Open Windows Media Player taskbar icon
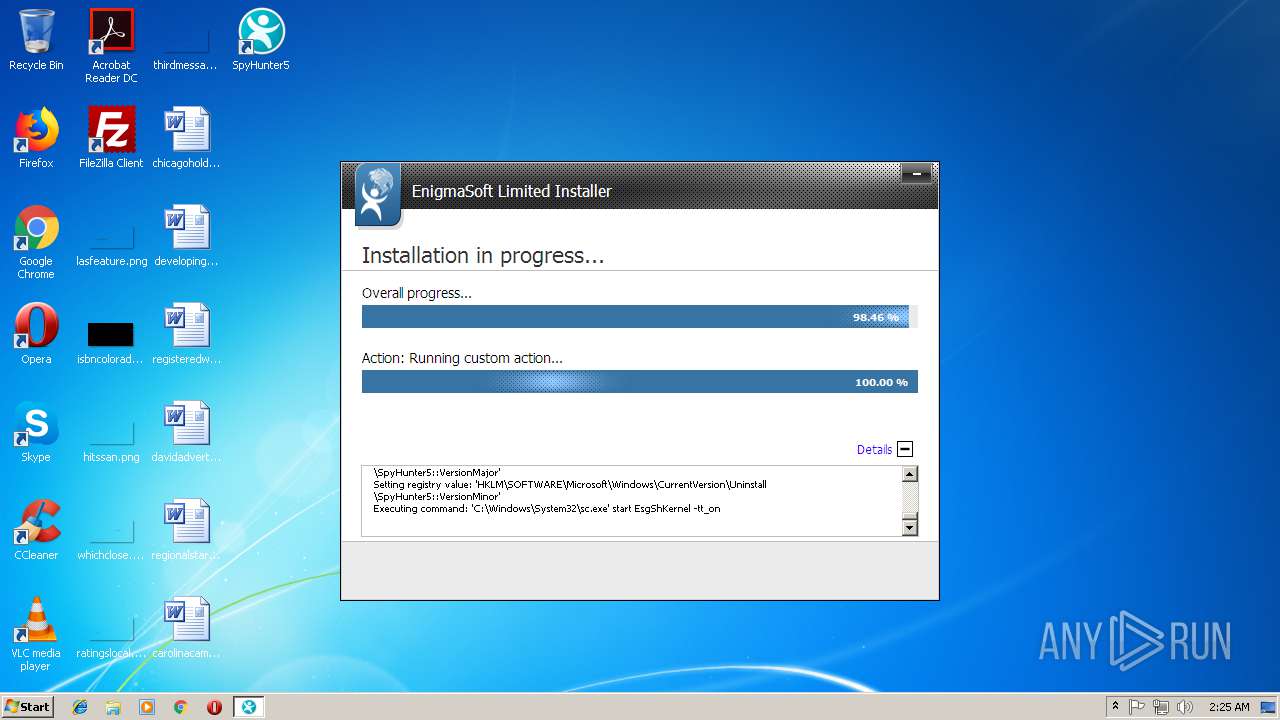The image size is (1280, 720). click(x=147, y=707)
